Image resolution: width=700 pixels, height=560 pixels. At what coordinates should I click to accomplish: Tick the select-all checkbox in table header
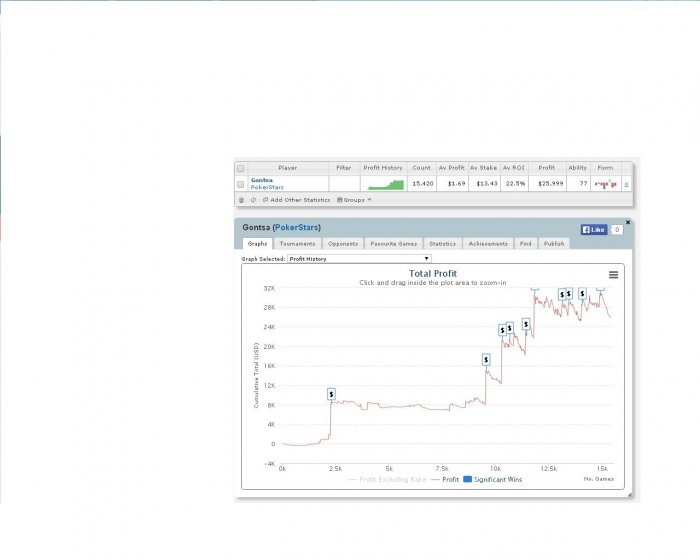click(241, 168)
